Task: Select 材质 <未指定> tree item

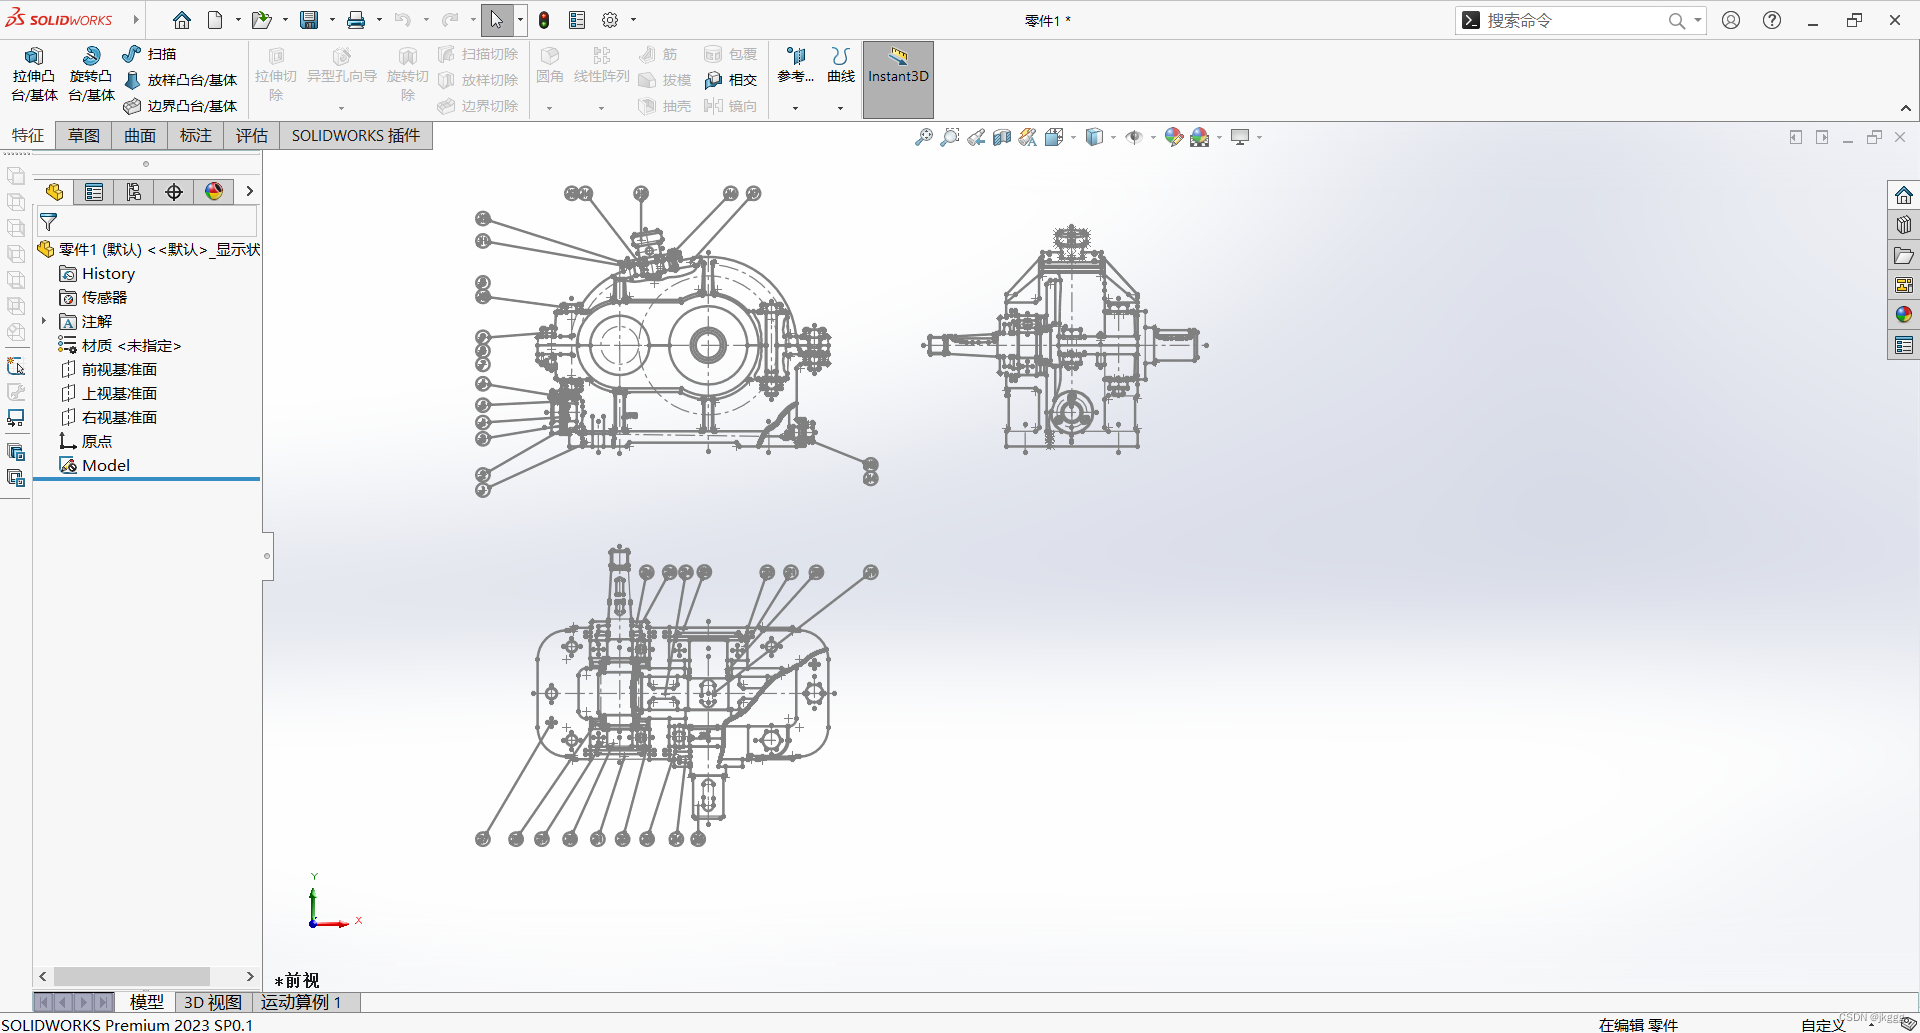Action: 120,345
